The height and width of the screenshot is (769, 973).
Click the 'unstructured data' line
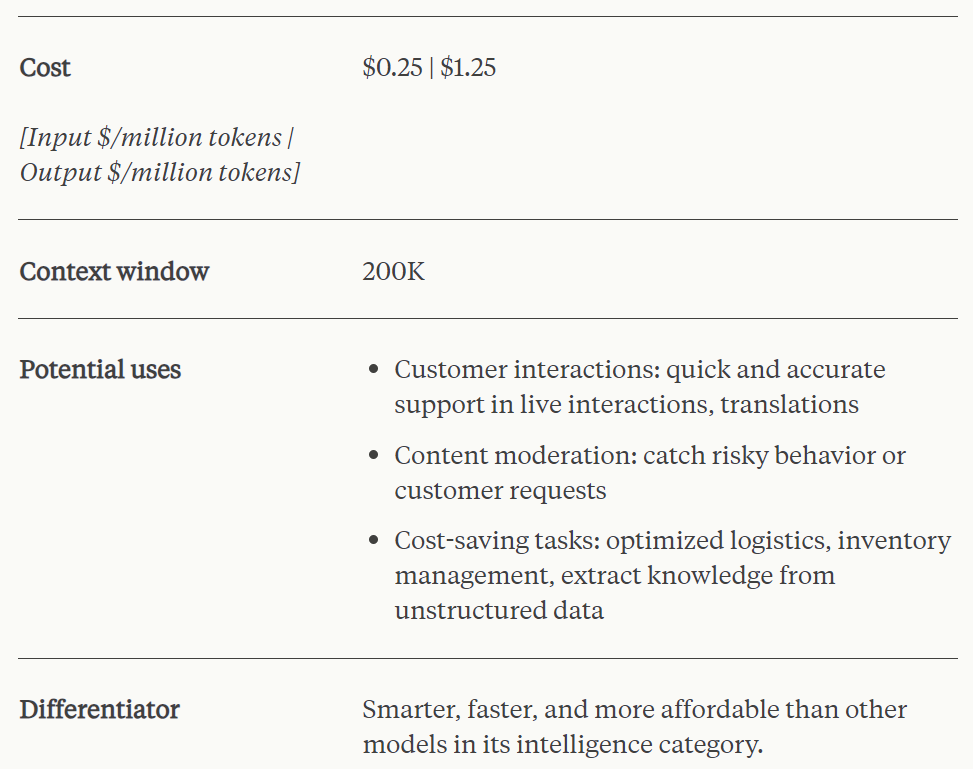(x=498, y=610)
